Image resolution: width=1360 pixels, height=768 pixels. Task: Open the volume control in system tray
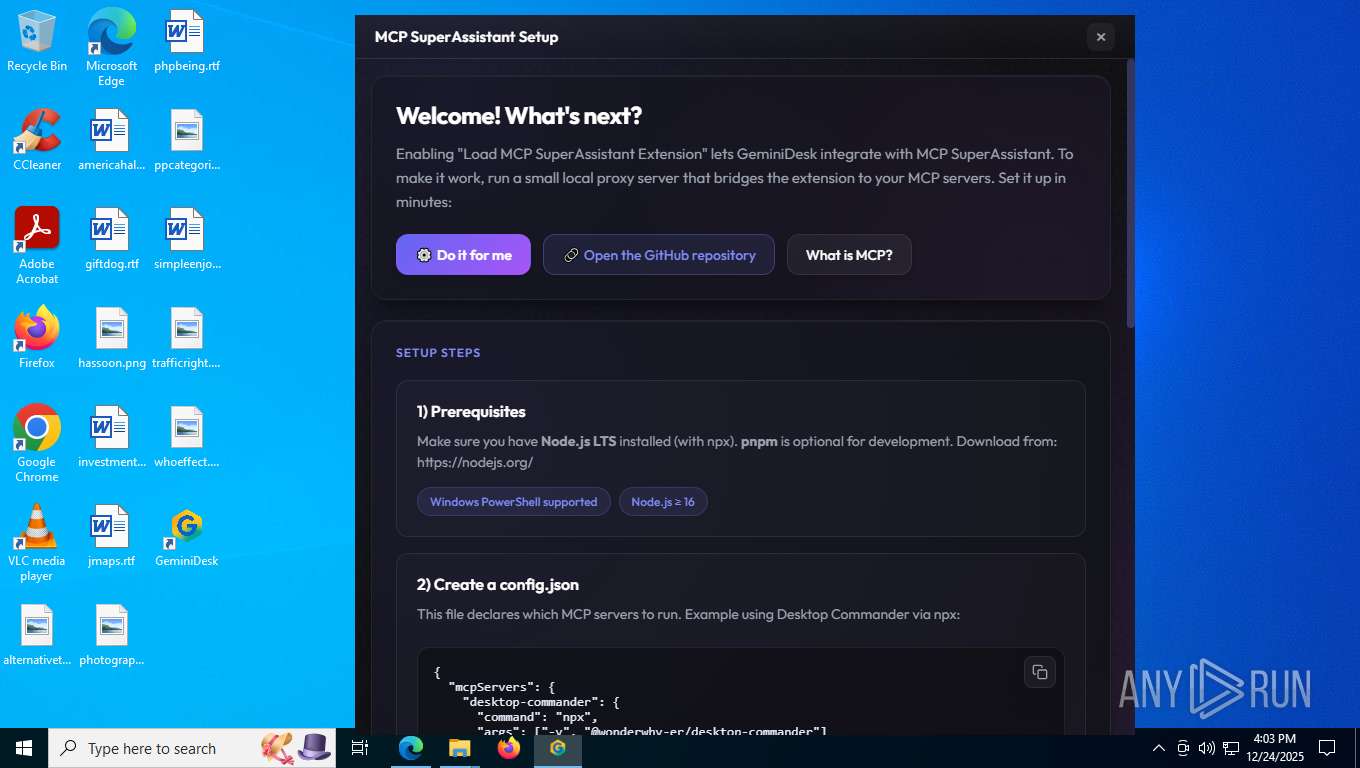coord(1207,748)
